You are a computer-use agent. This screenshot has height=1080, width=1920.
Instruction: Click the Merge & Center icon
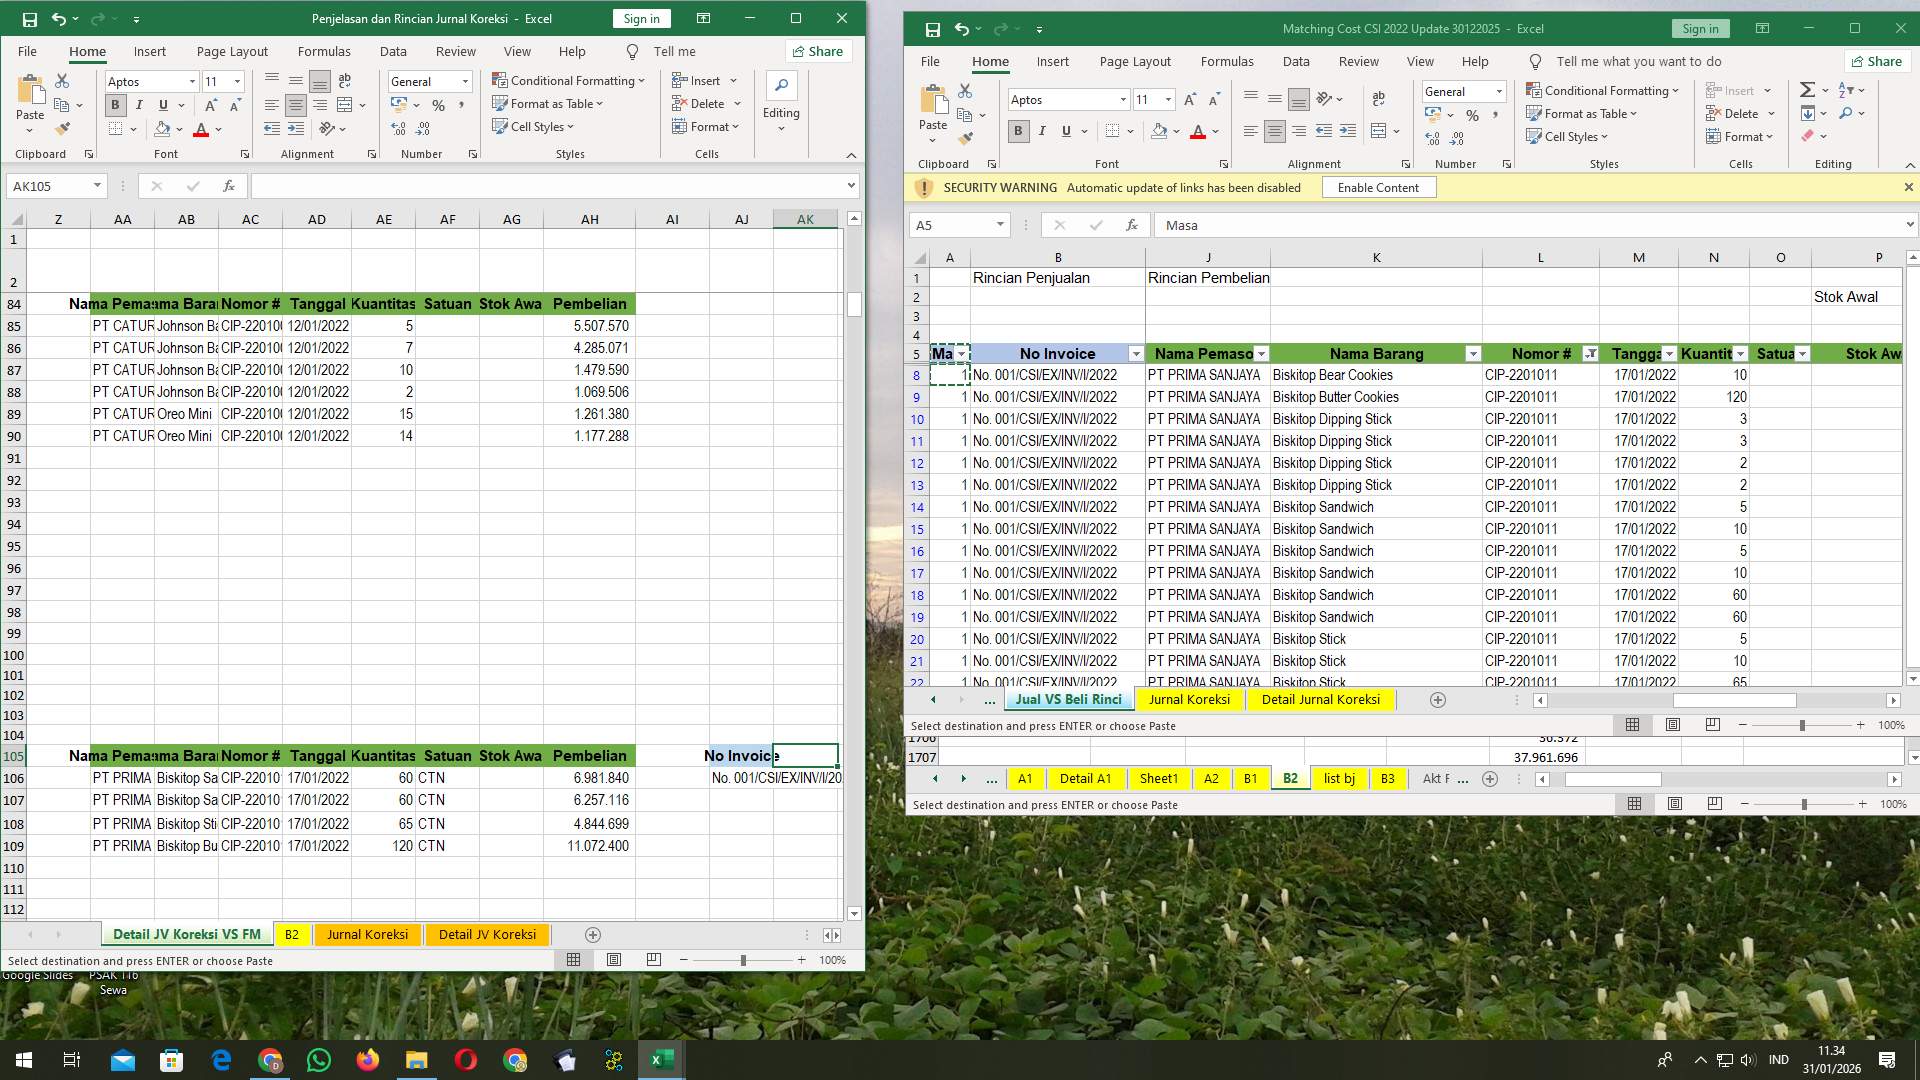click(x=345, y=103)
